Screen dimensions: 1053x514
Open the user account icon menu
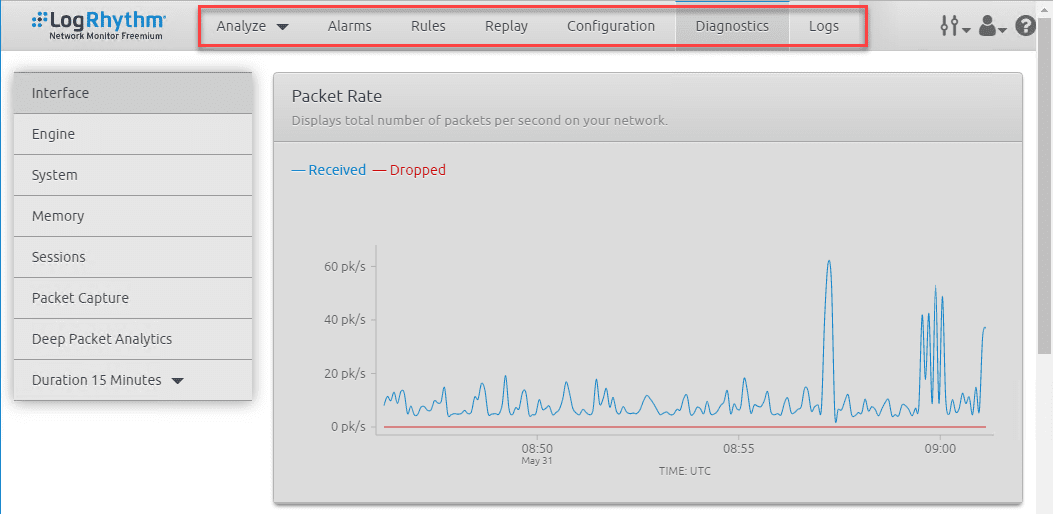[x=991, y=27]
